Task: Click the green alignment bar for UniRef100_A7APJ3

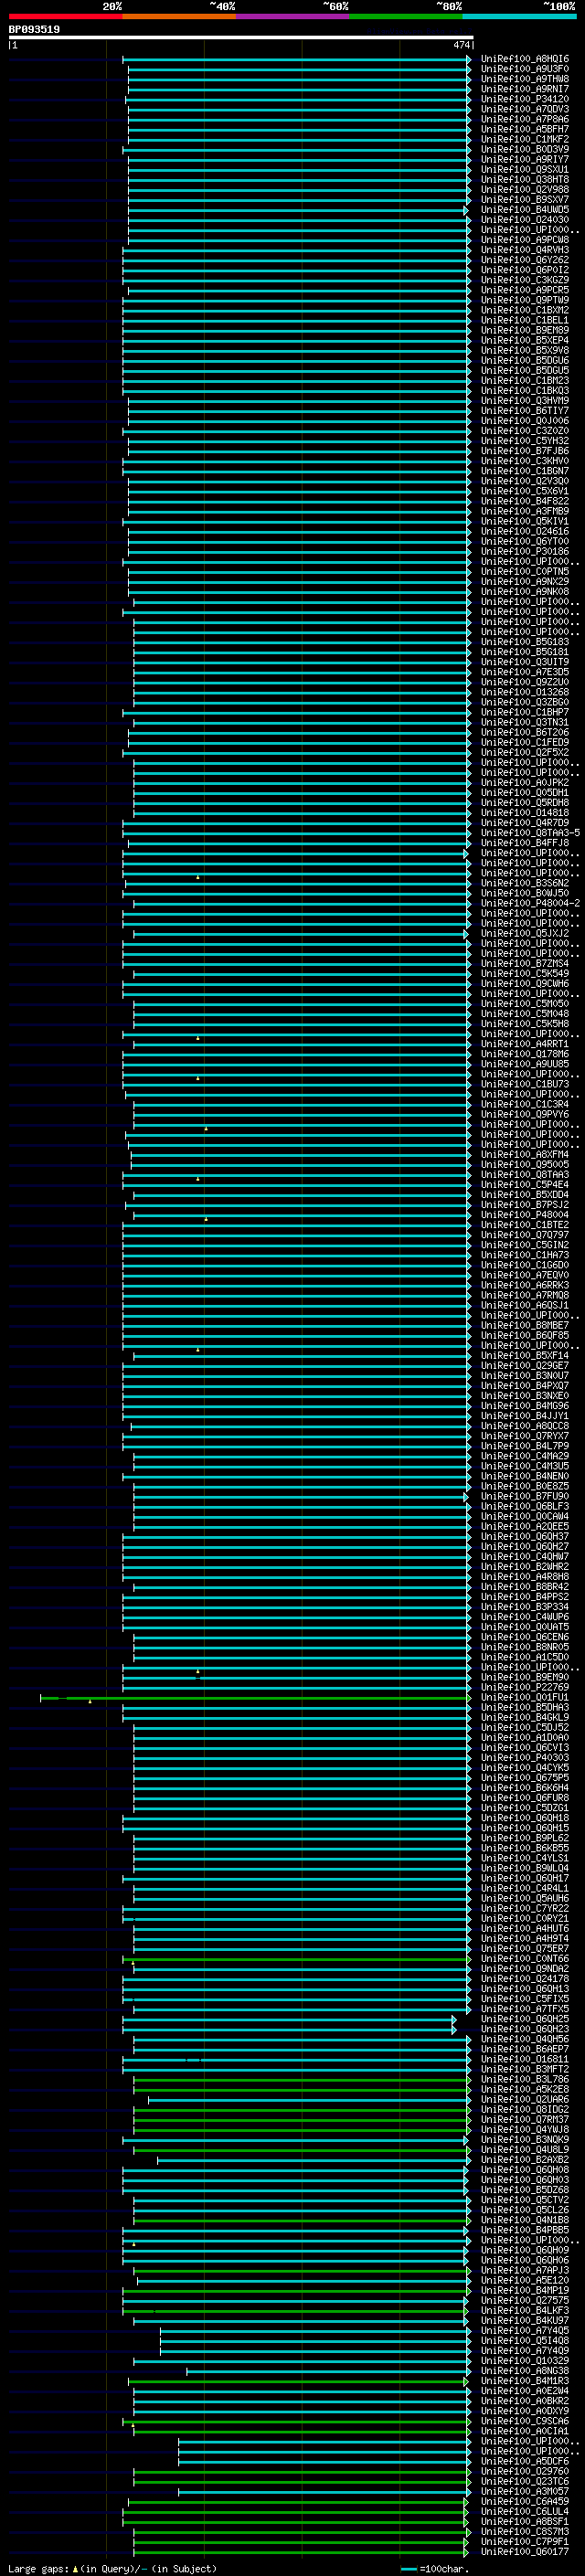Action: (302, 2271)
